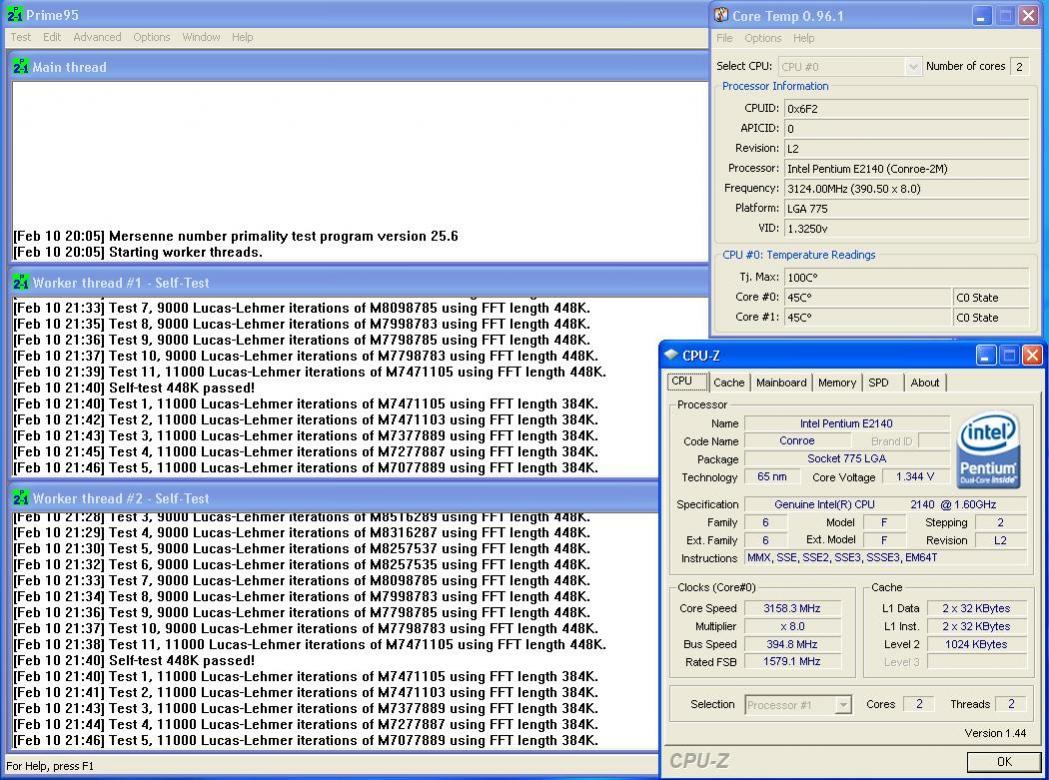Open the File menu in Core Temp
The image size is (1049, 780).
click(x=725, y=38)
